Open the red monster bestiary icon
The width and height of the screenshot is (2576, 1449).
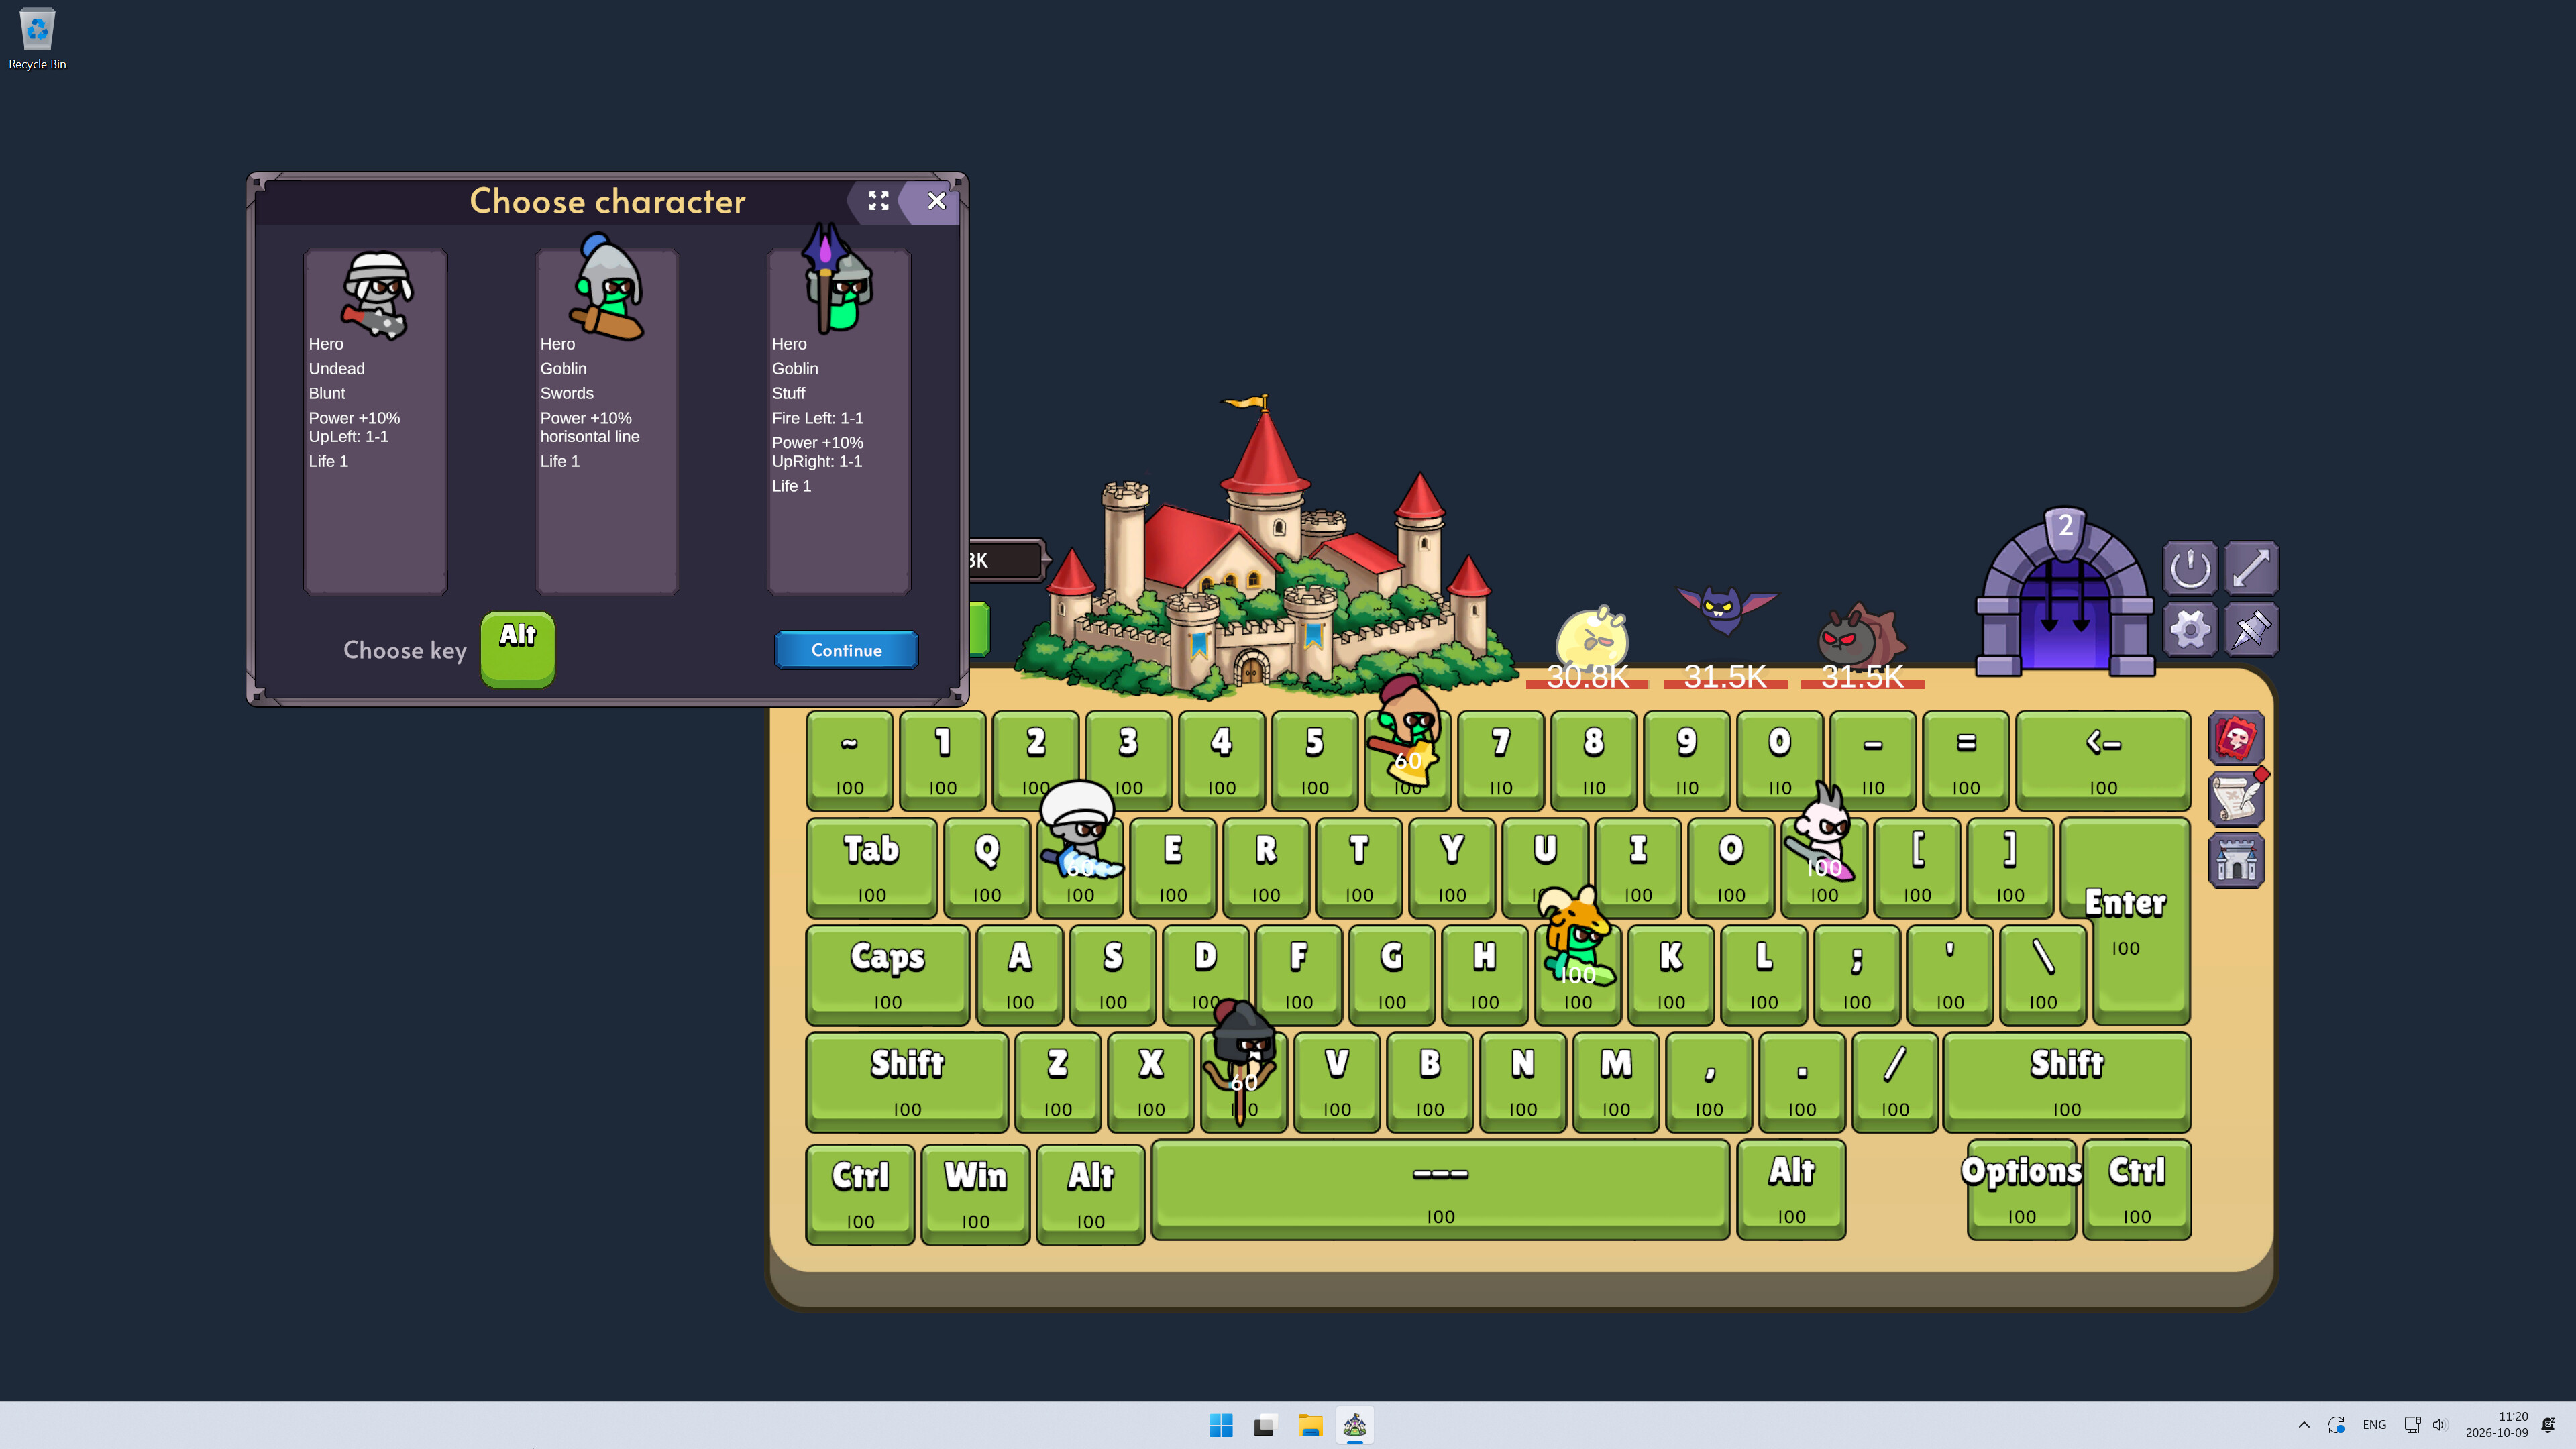pos(2236,738)
